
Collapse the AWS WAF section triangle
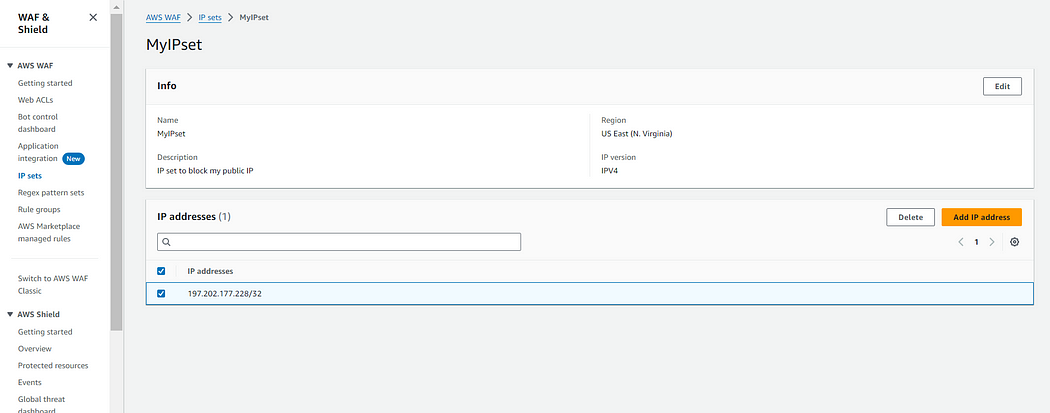[x=10, y=66]
